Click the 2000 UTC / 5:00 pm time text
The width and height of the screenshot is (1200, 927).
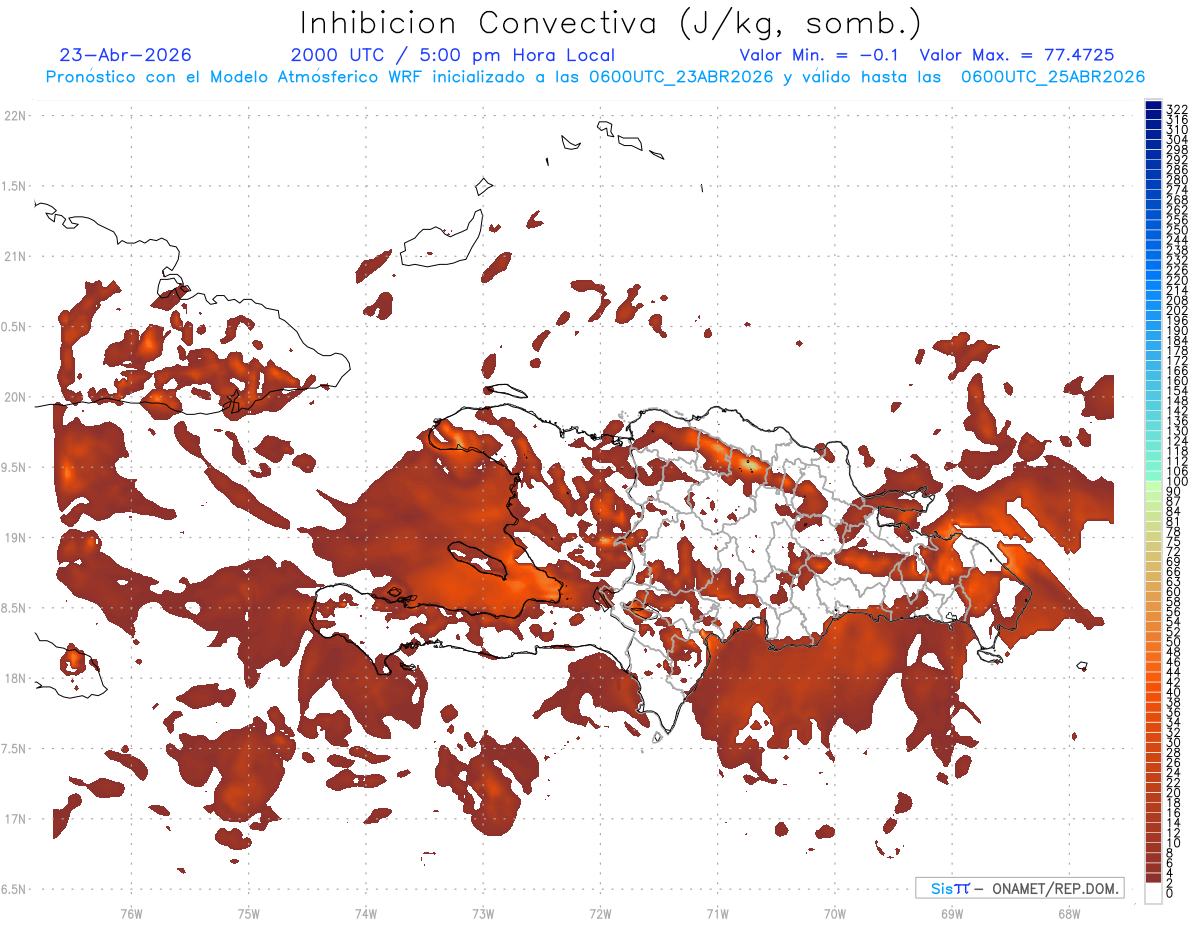coord(453,55)
